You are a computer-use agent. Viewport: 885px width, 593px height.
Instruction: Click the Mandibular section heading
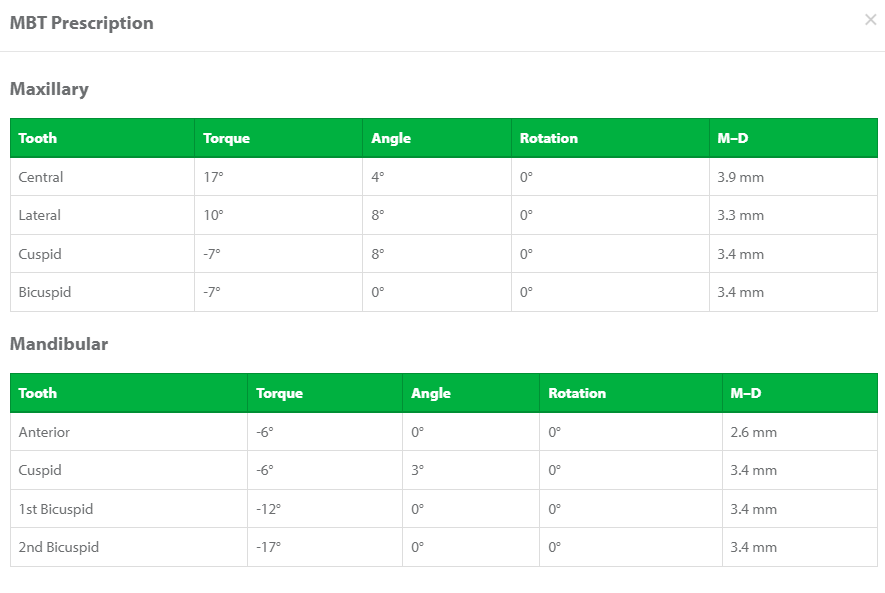[x=59, y=344]
